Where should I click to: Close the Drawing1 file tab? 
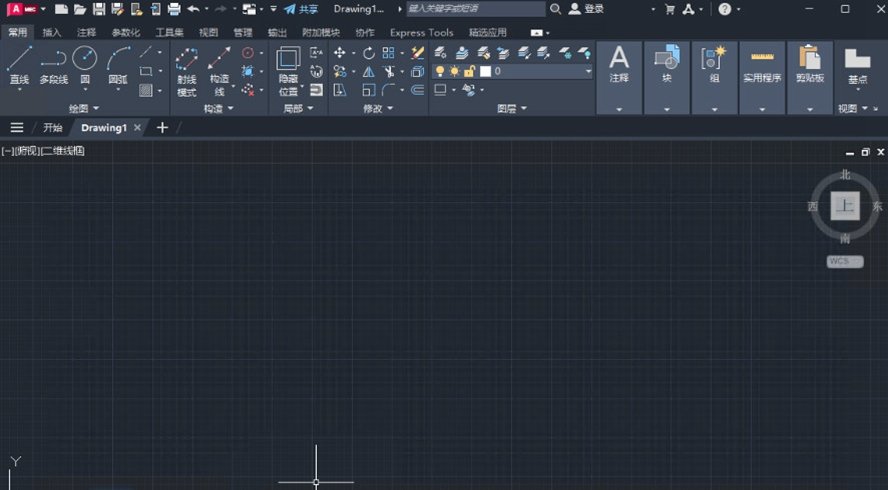(x=137, y=128)
